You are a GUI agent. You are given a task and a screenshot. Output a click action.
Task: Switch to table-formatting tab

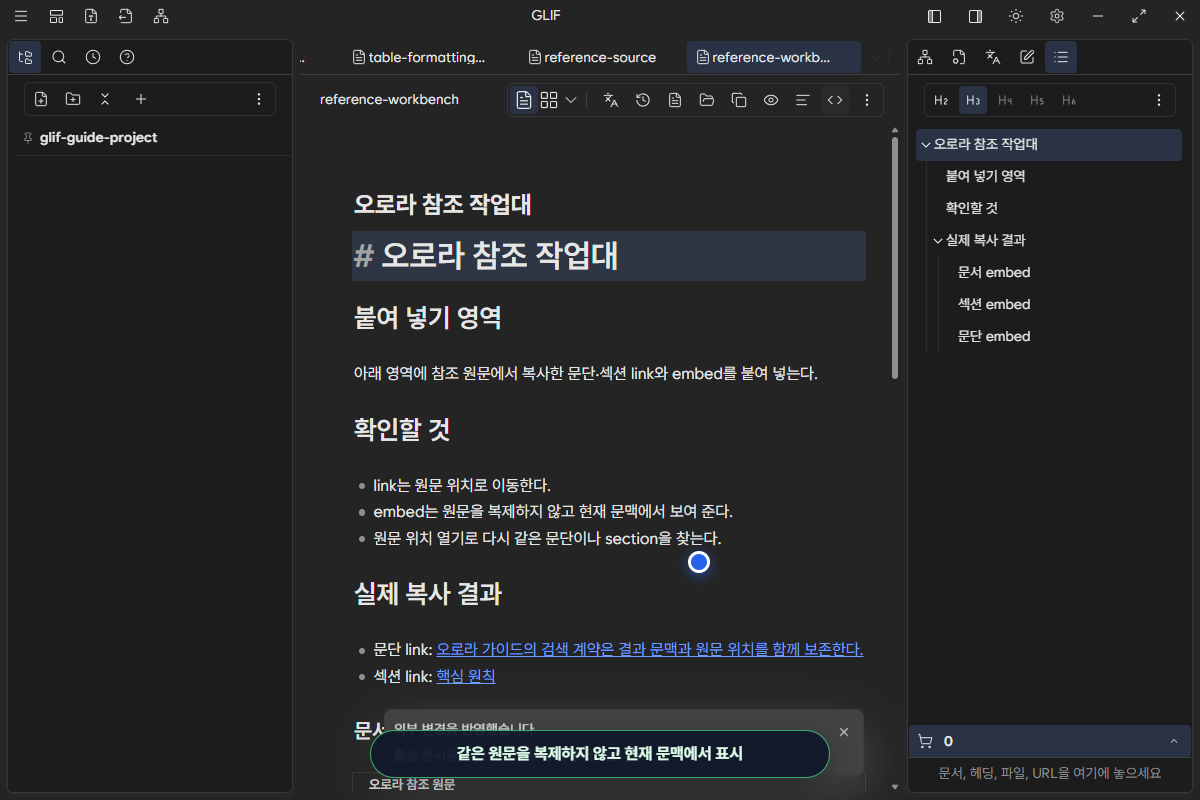coord(419,57)
